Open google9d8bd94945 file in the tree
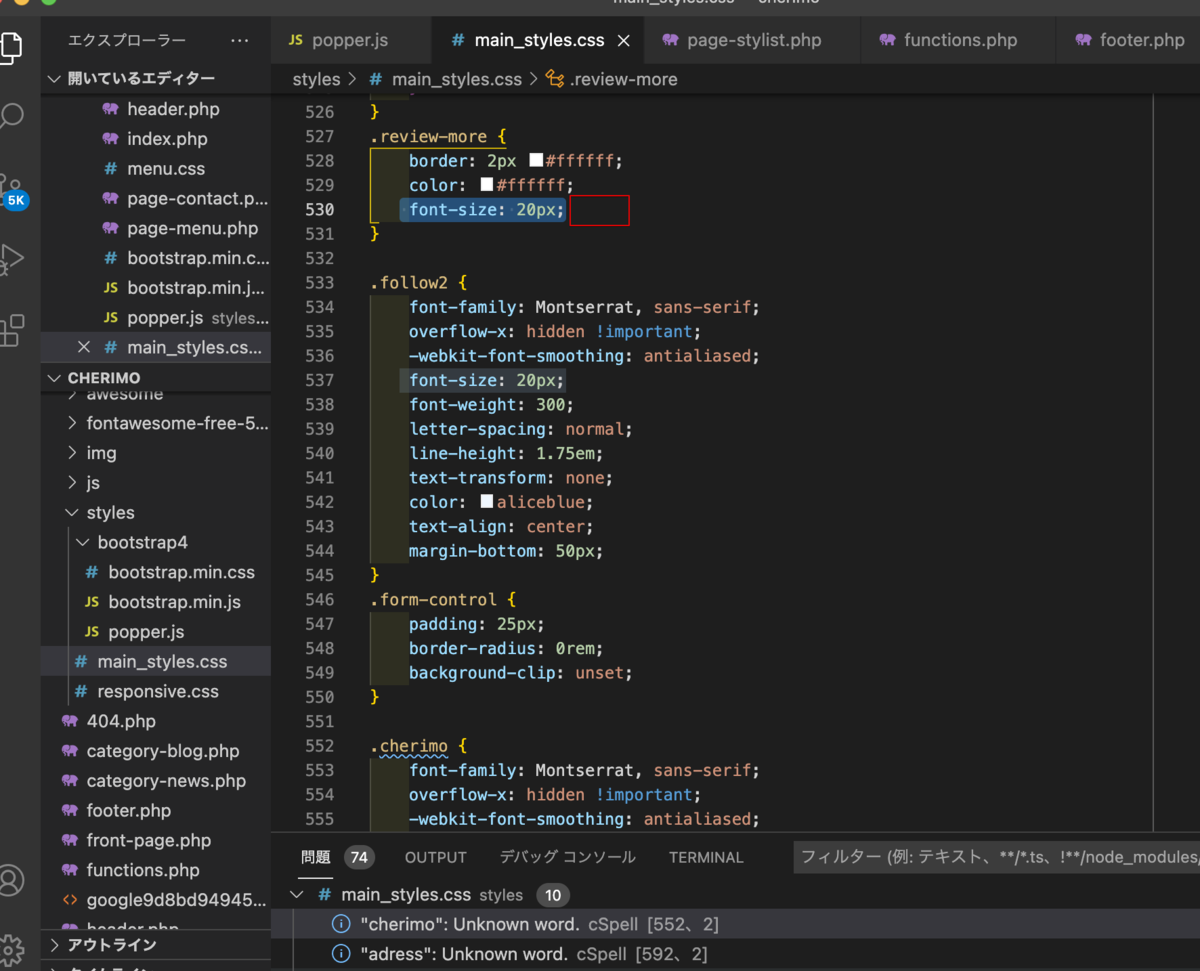Image resolution: width=1200 pixels, height=971 pixels. [176, 900]
